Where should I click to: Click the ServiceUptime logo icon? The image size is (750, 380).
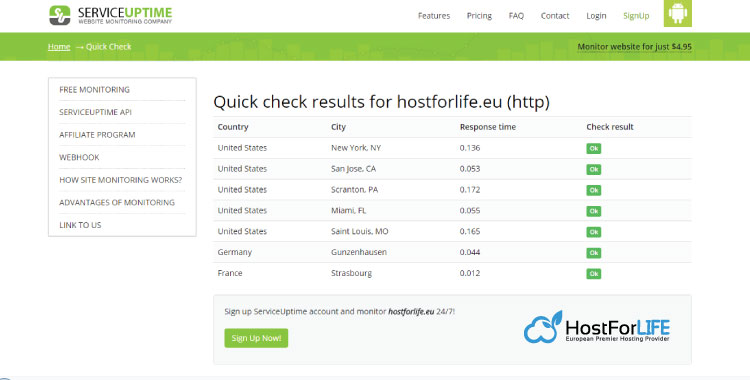click(60, 15)
